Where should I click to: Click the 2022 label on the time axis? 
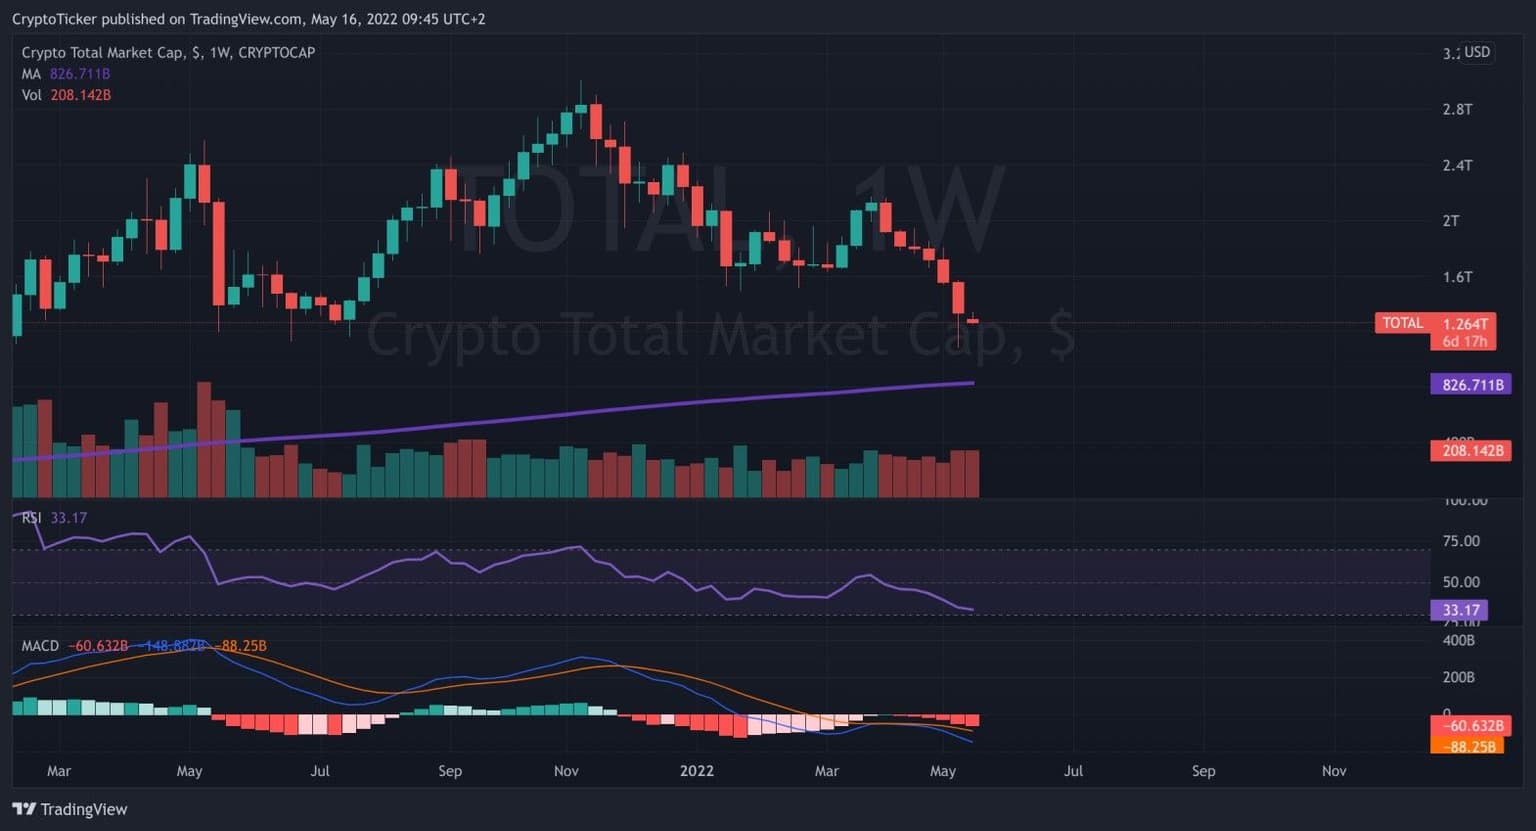point(696,771)
